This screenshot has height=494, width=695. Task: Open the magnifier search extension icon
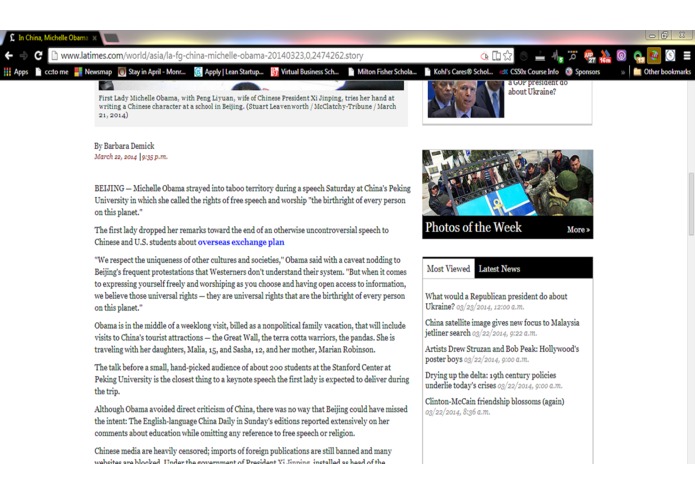573,56
